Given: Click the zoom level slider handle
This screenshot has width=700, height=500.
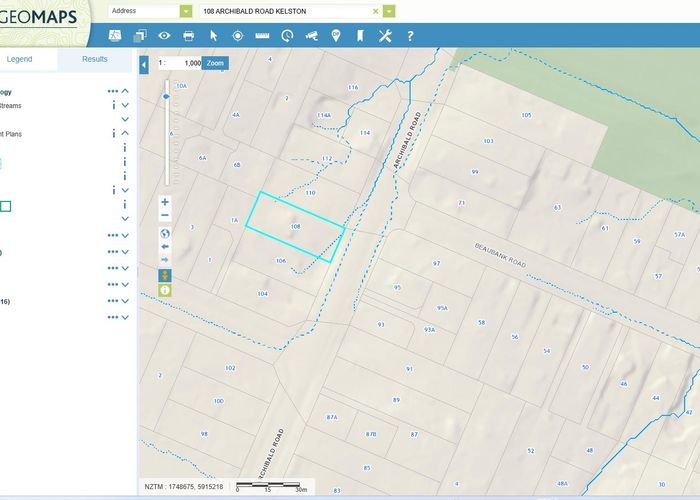Looking at the screenshot, I should click(166, 98).
